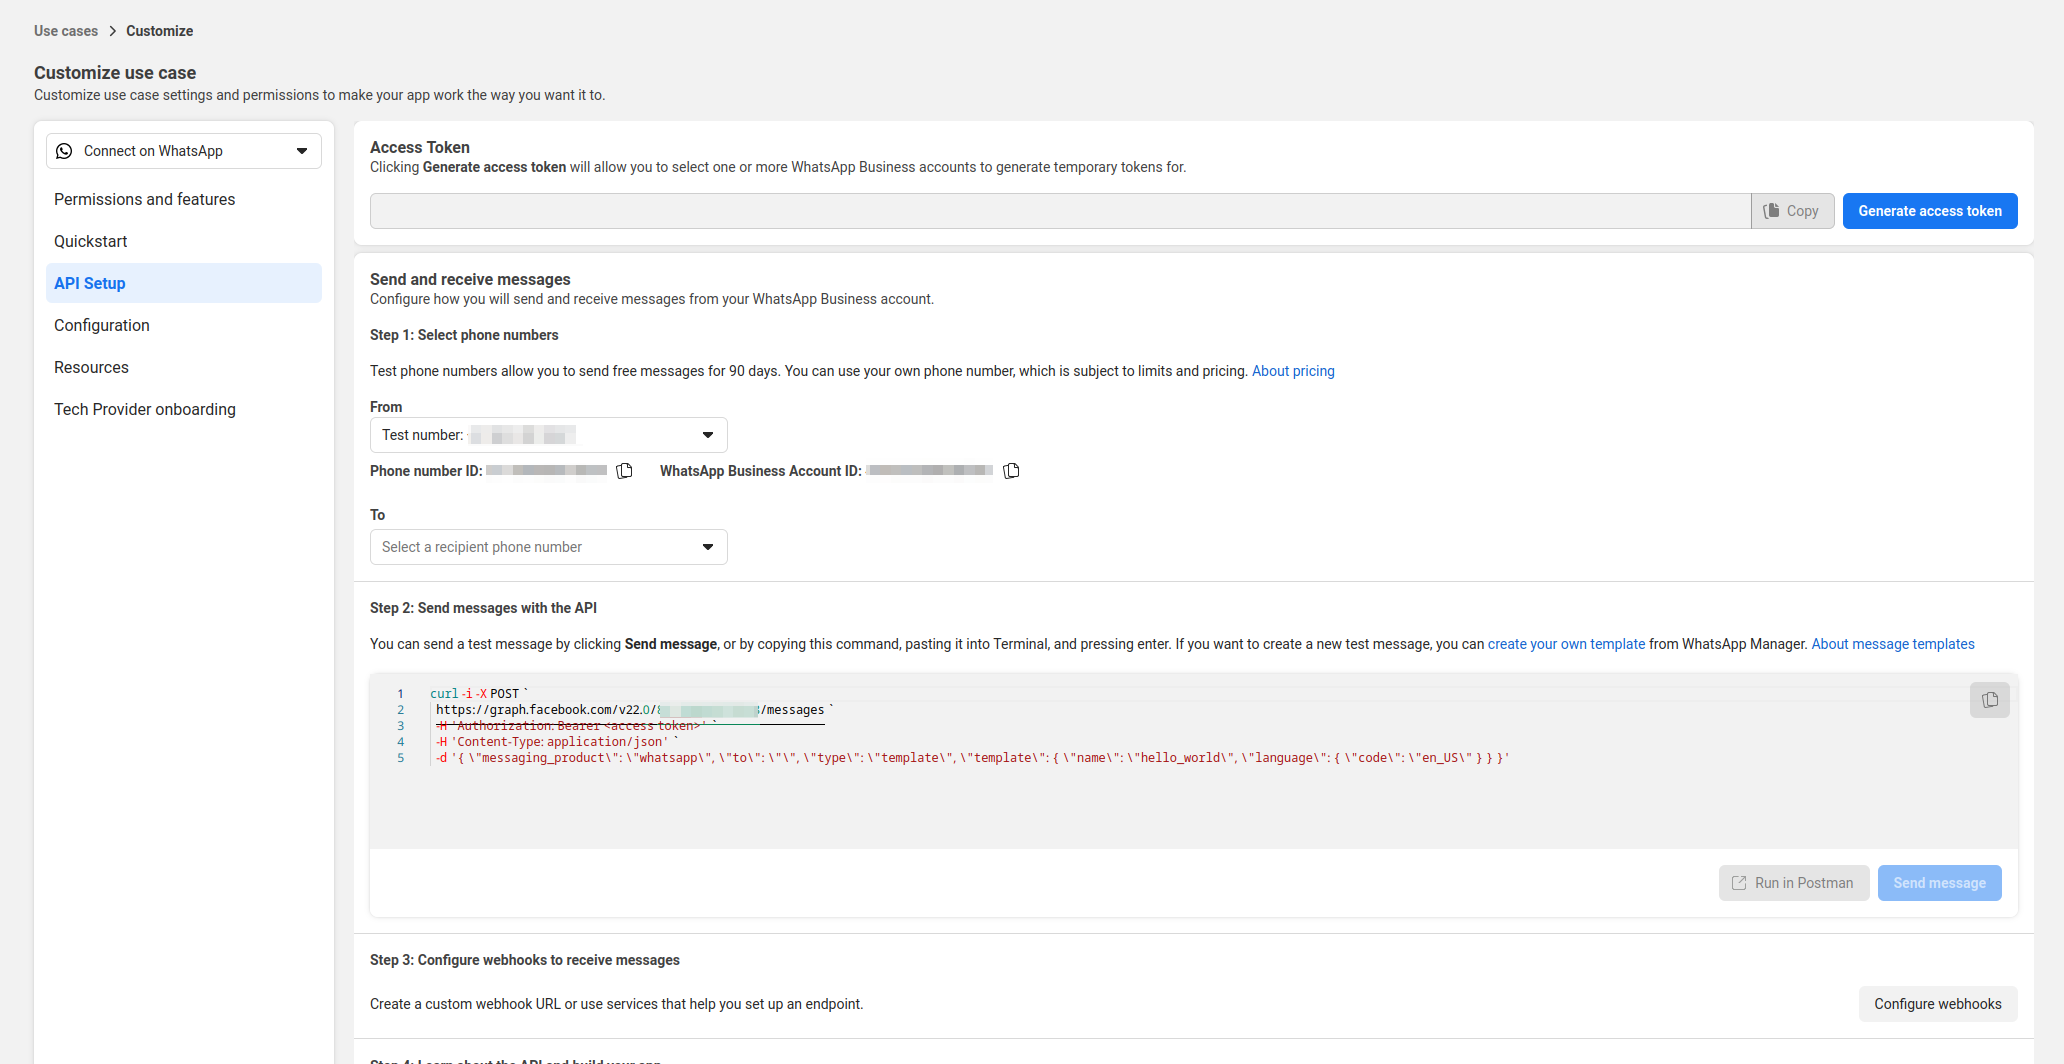Copy the WhatsApp Business Account ID
This screenshot has width=2064, height=1064.
pyautogui.click(x=1012, y=471)
